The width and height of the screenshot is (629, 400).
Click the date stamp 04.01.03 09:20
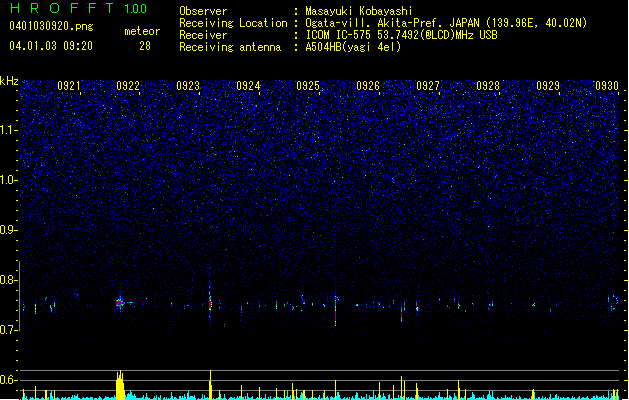coord(51,46)
